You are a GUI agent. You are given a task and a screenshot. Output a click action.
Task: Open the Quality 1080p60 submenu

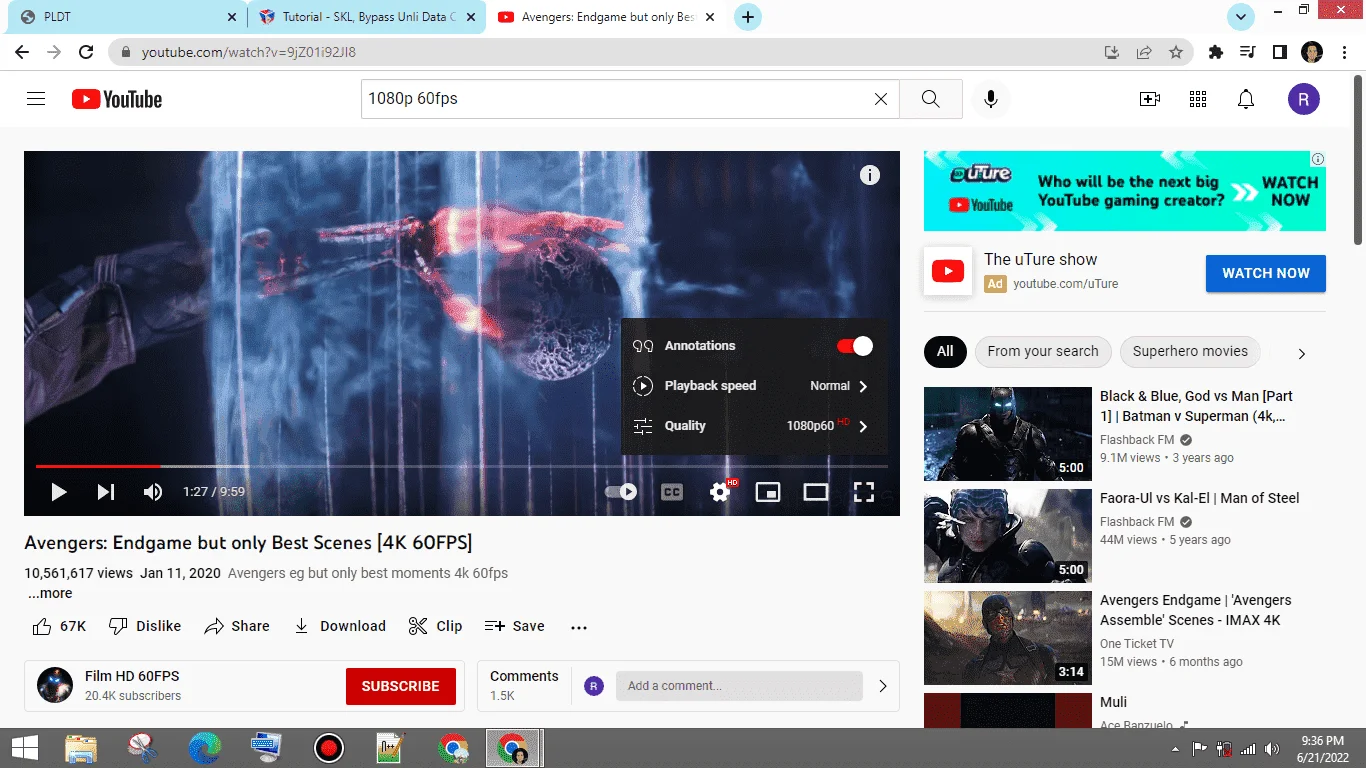pyautogui.click(x=753, y=426)
